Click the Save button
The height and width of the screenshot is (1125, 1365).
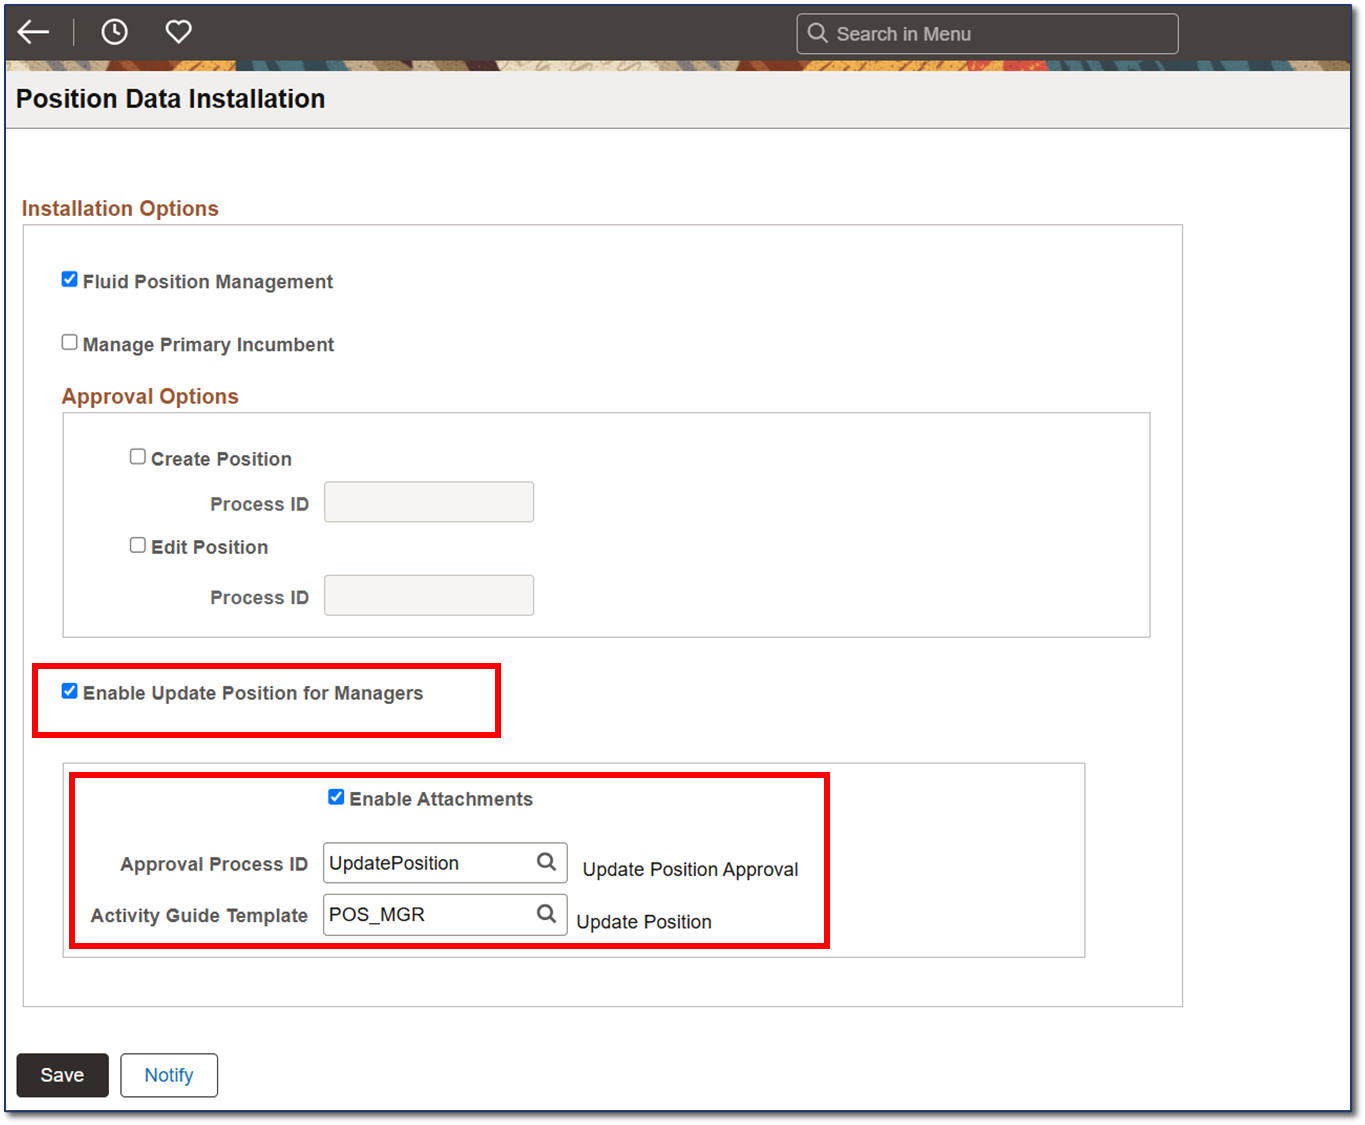(x=62, y=1075)
